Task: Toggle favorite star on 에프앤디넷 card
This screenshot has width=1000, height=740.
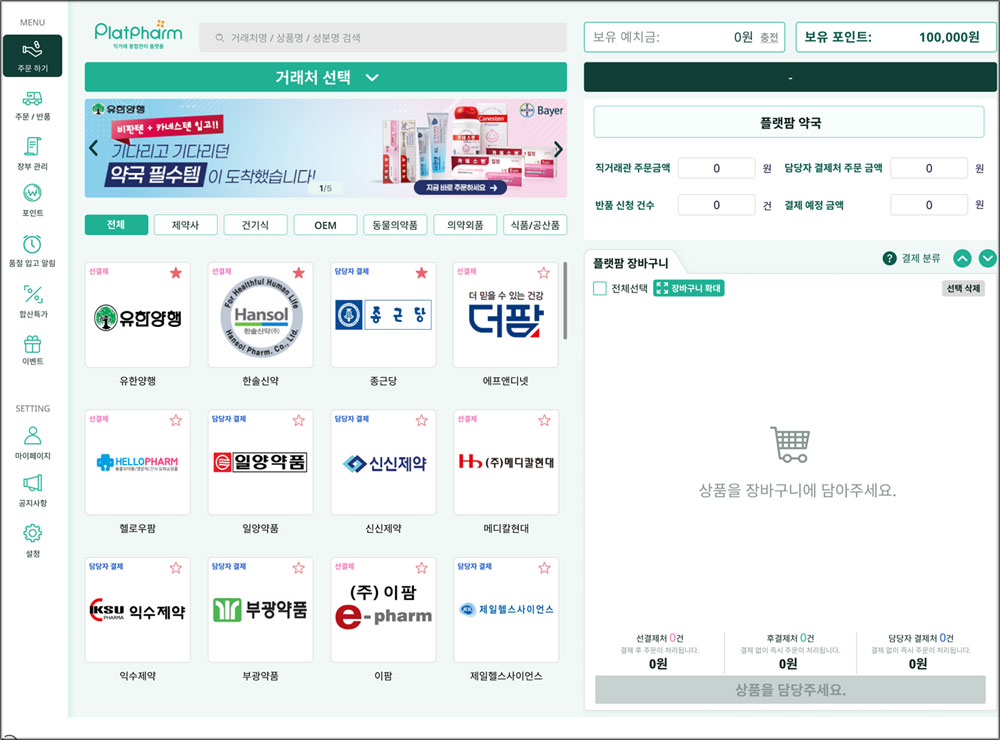Action: click(544, 273)
